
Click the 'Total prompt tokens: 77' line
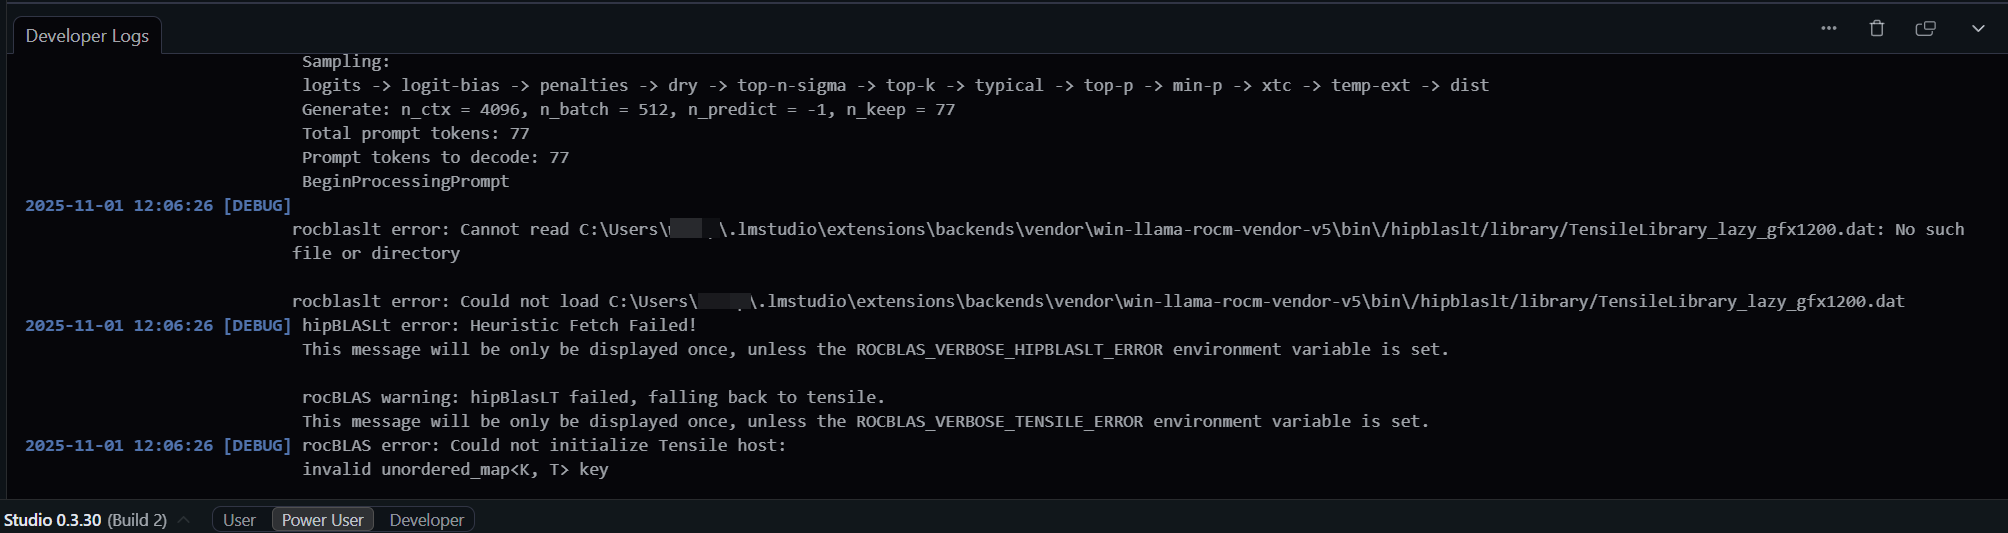click(415, 134)
